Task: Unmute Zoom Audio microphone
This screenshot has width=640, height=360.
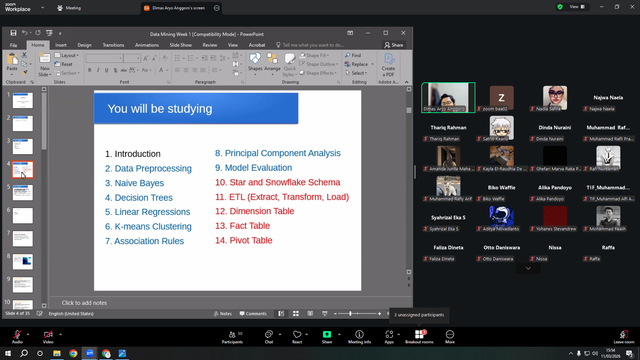Action: 17,337
